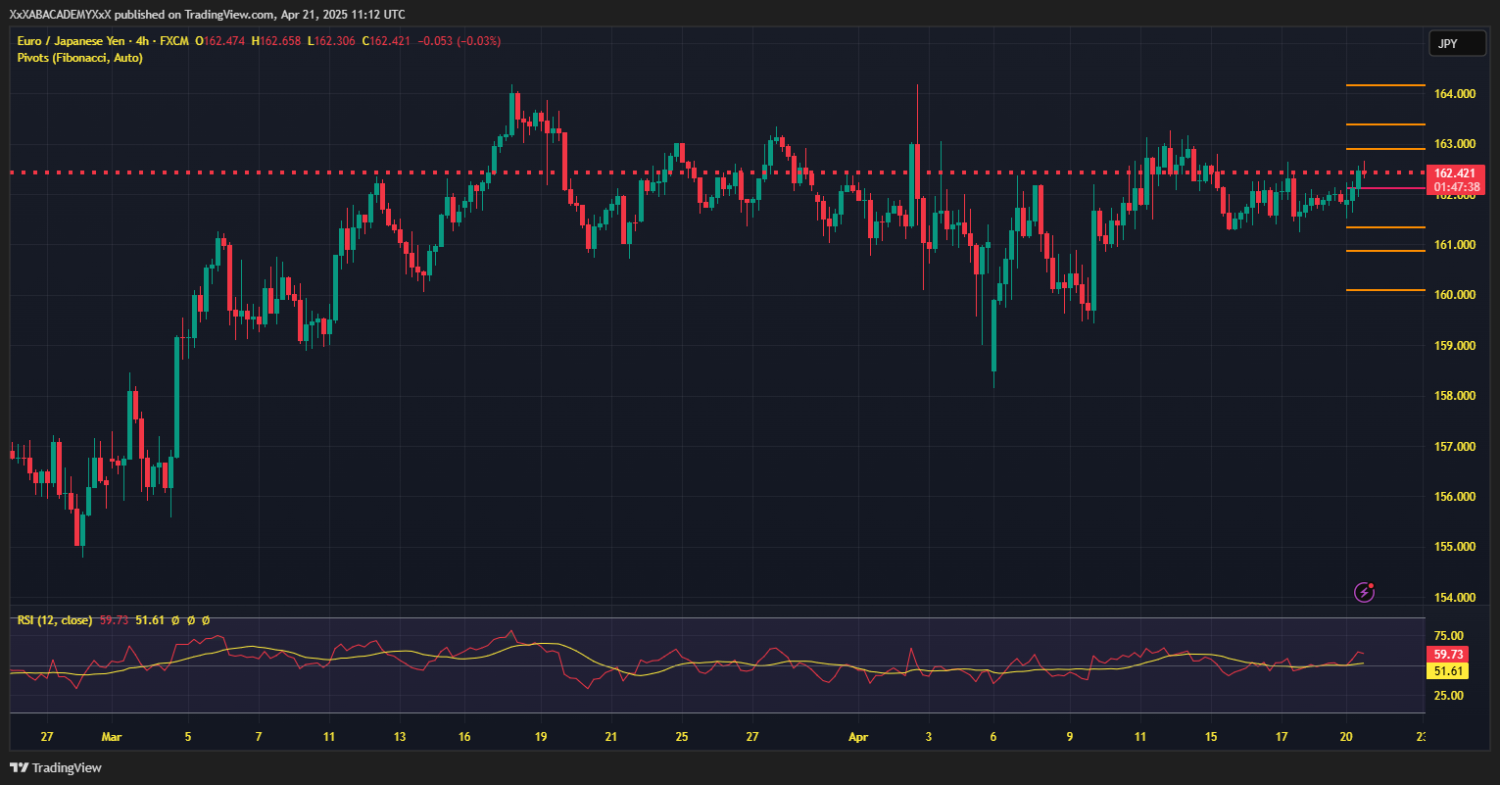Click the 16 date label on time axis
Screen dimensions: 1500x785
(465, 737)
